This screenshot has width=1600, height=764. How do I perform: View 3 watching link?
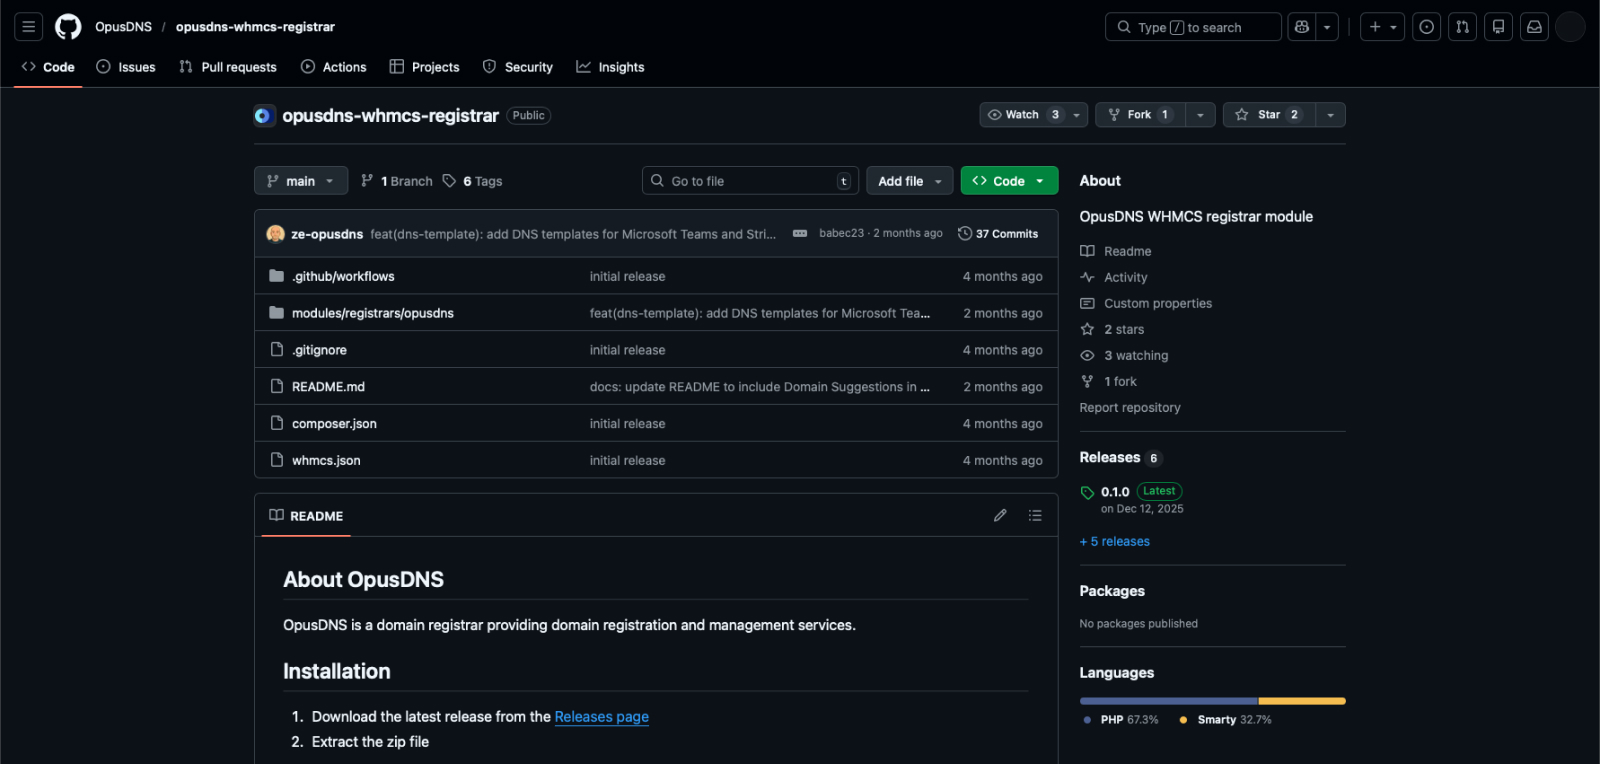[1125, 356]
